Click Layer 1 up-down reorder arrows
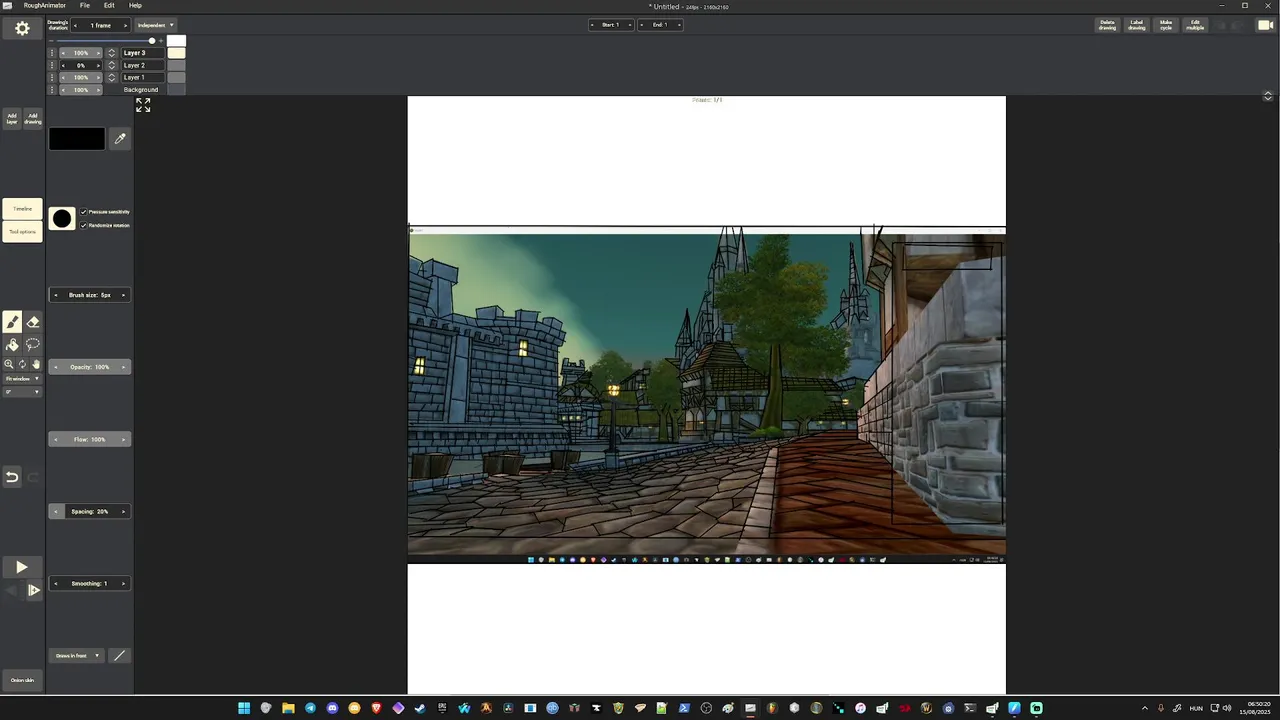The image size is (1280, 720). [112, 77]
